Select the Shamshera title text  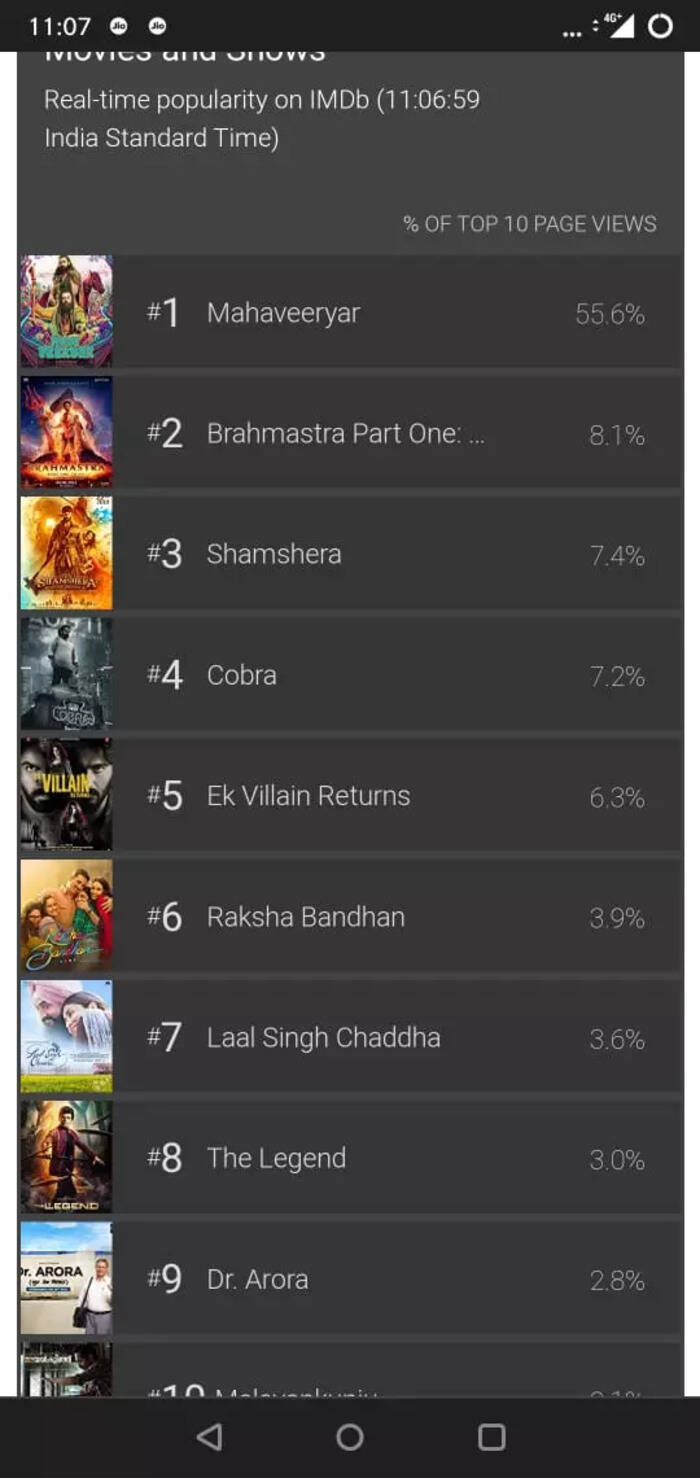coord(274,554)
